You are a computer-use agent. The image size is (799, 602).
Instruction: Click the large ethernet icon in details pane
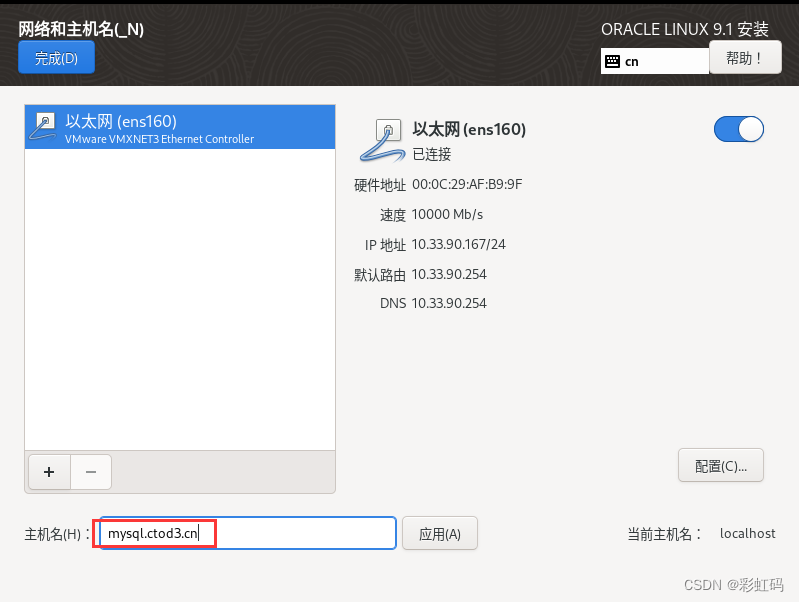pos(383,140)
